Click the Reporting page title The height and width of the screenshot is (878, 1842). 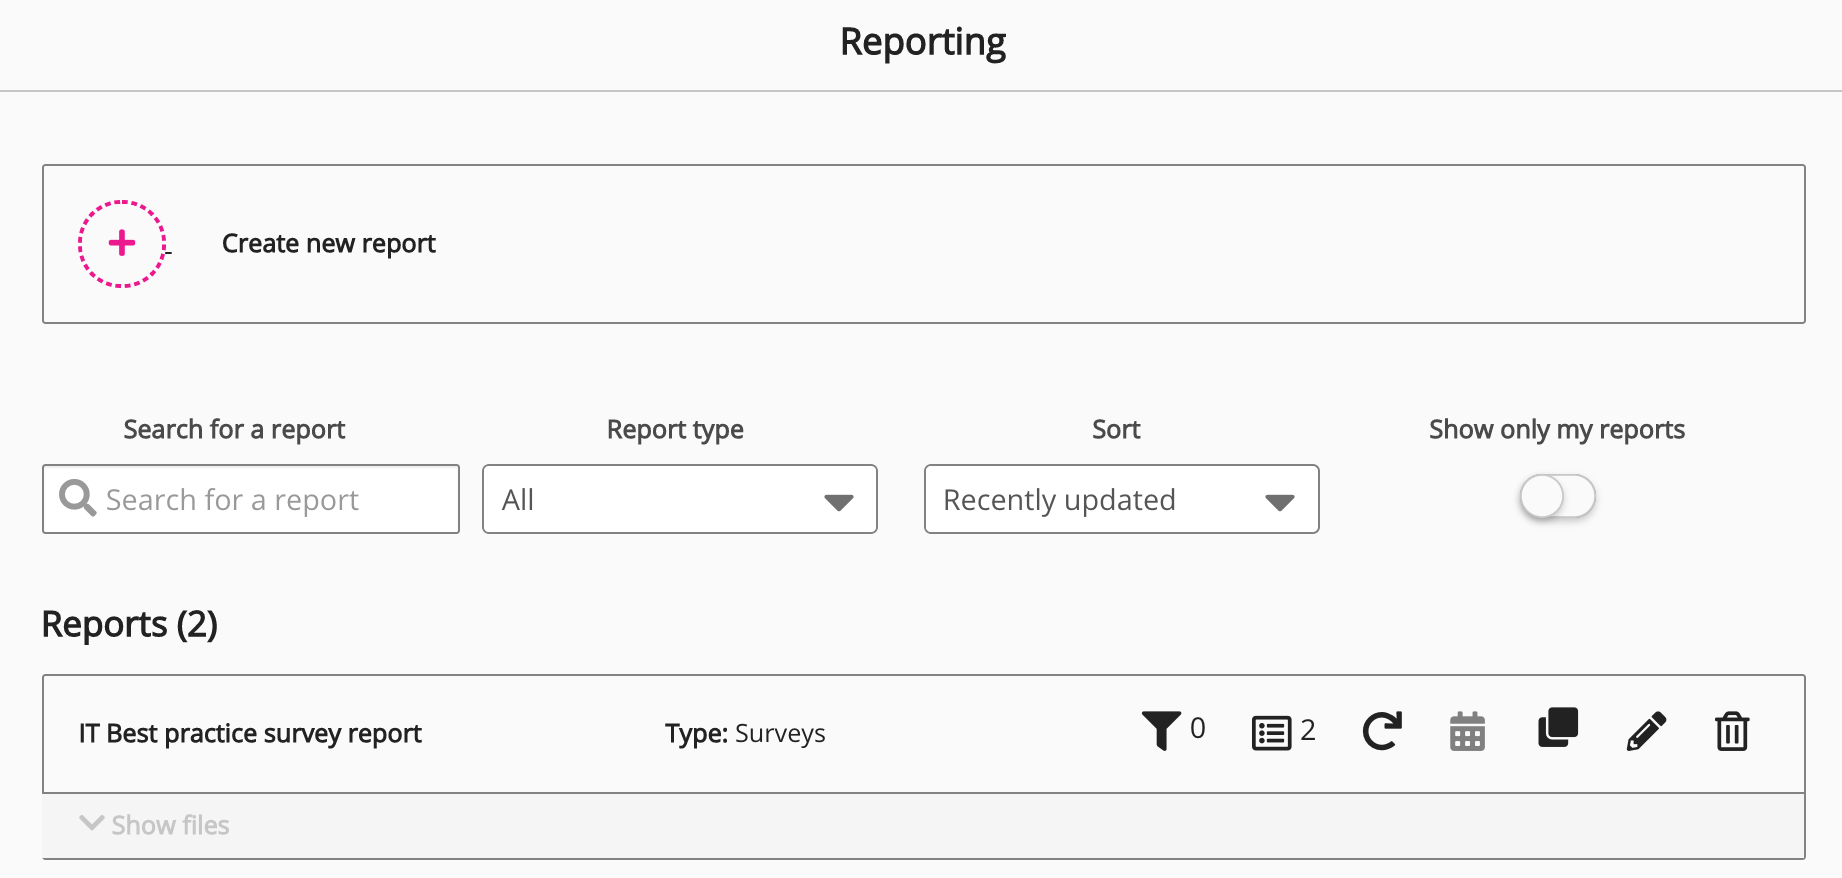pos(922,42)
